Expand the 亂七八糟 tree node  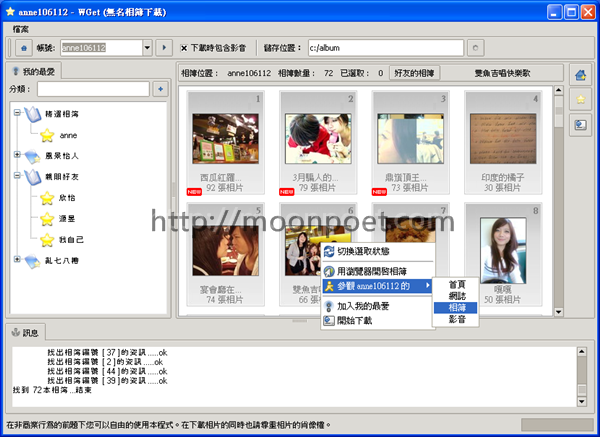17,259
